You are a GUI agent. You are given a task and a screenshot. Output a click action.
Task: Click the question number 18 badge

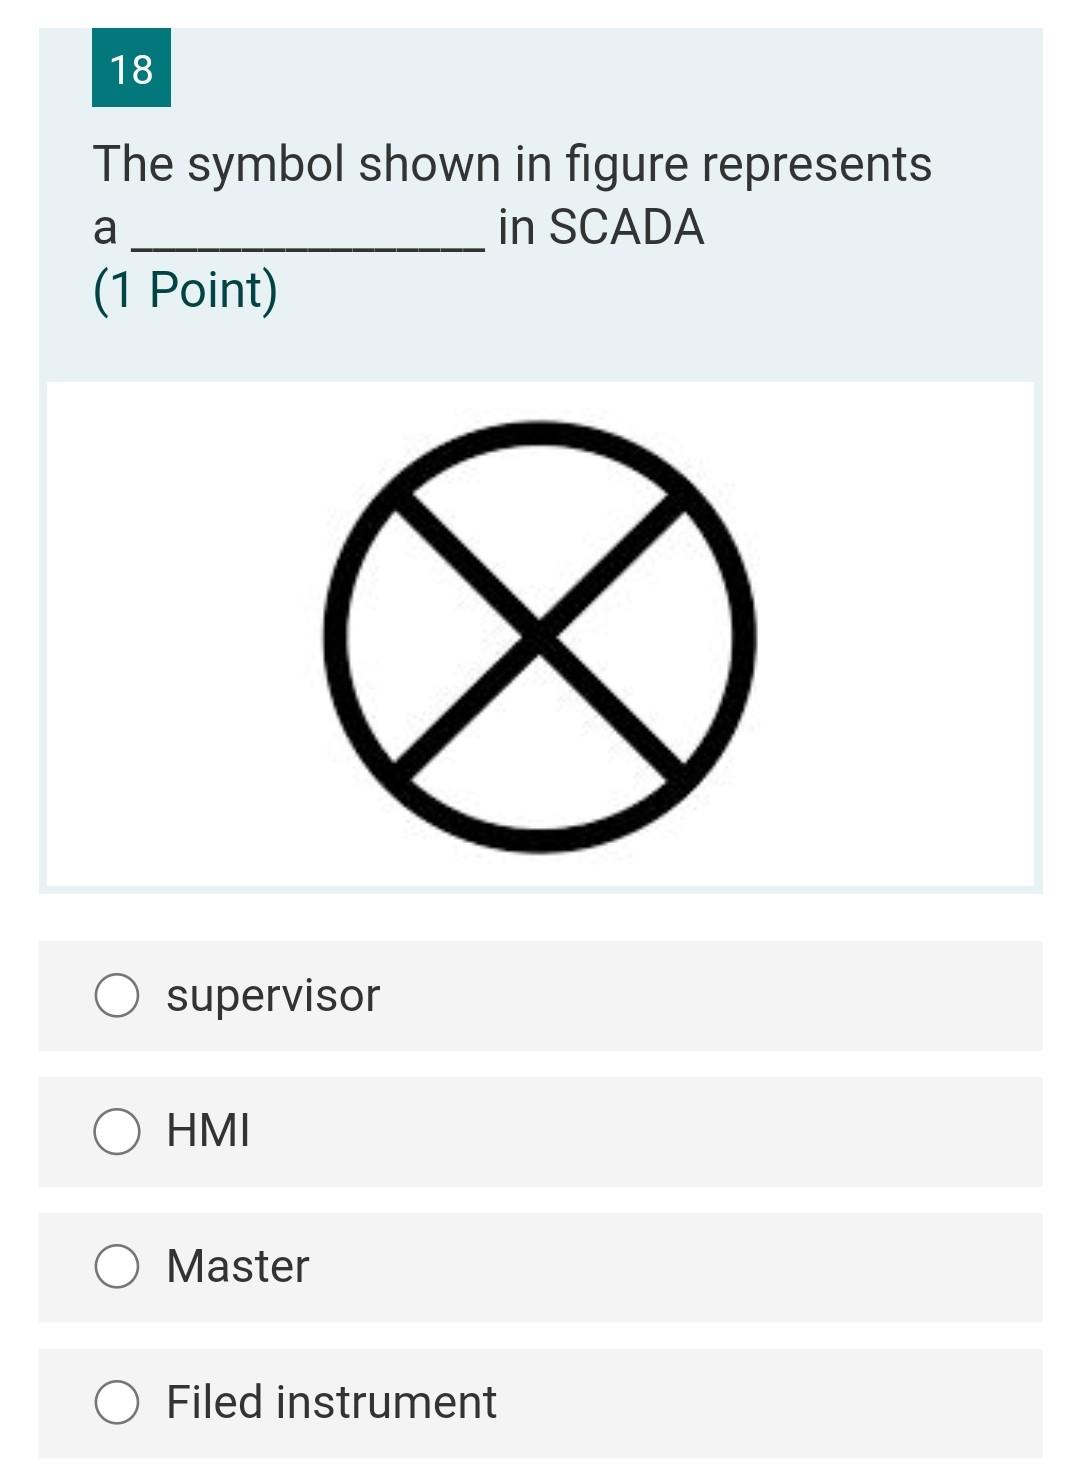[x=131, y=70]
